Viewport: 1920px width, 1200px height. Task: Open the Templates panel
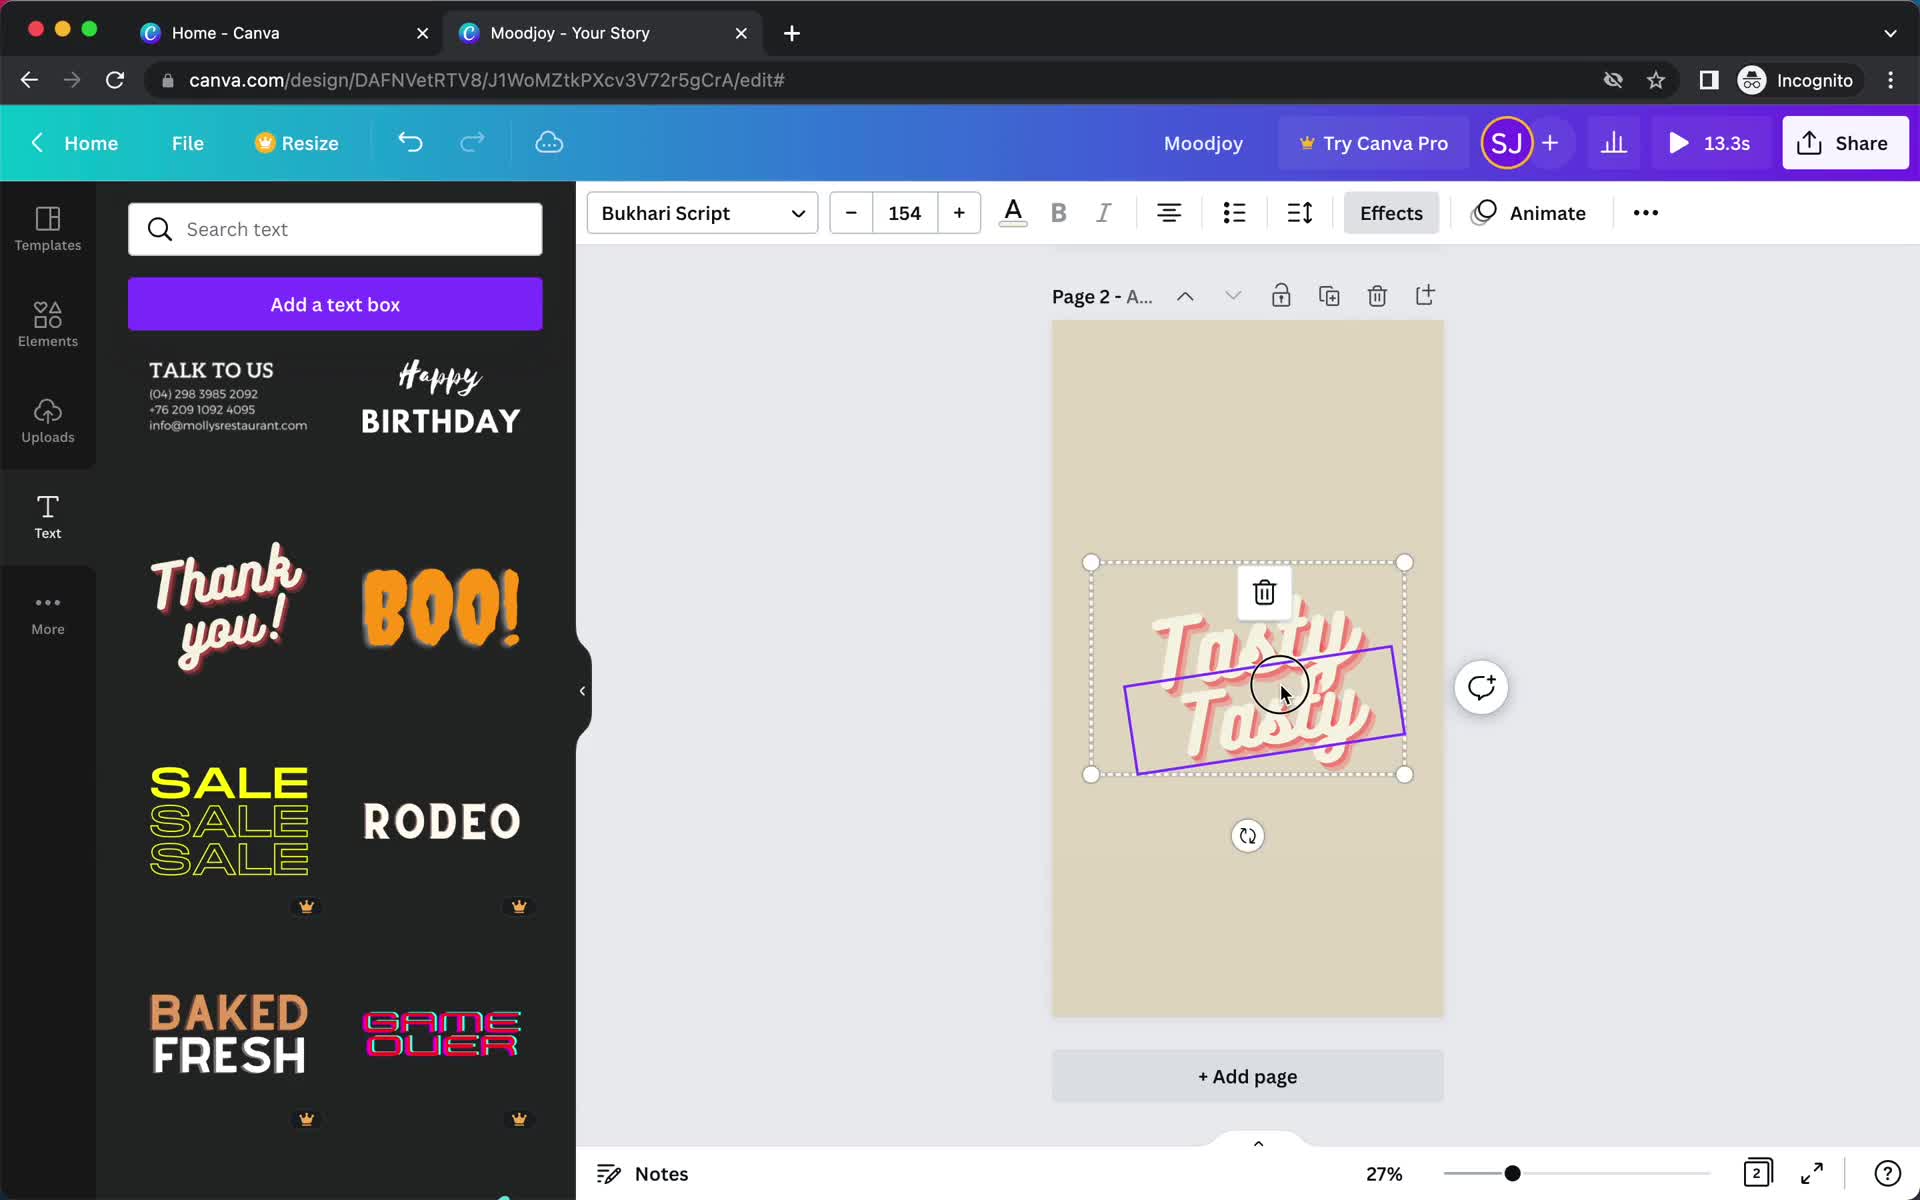tap(48, 229)
